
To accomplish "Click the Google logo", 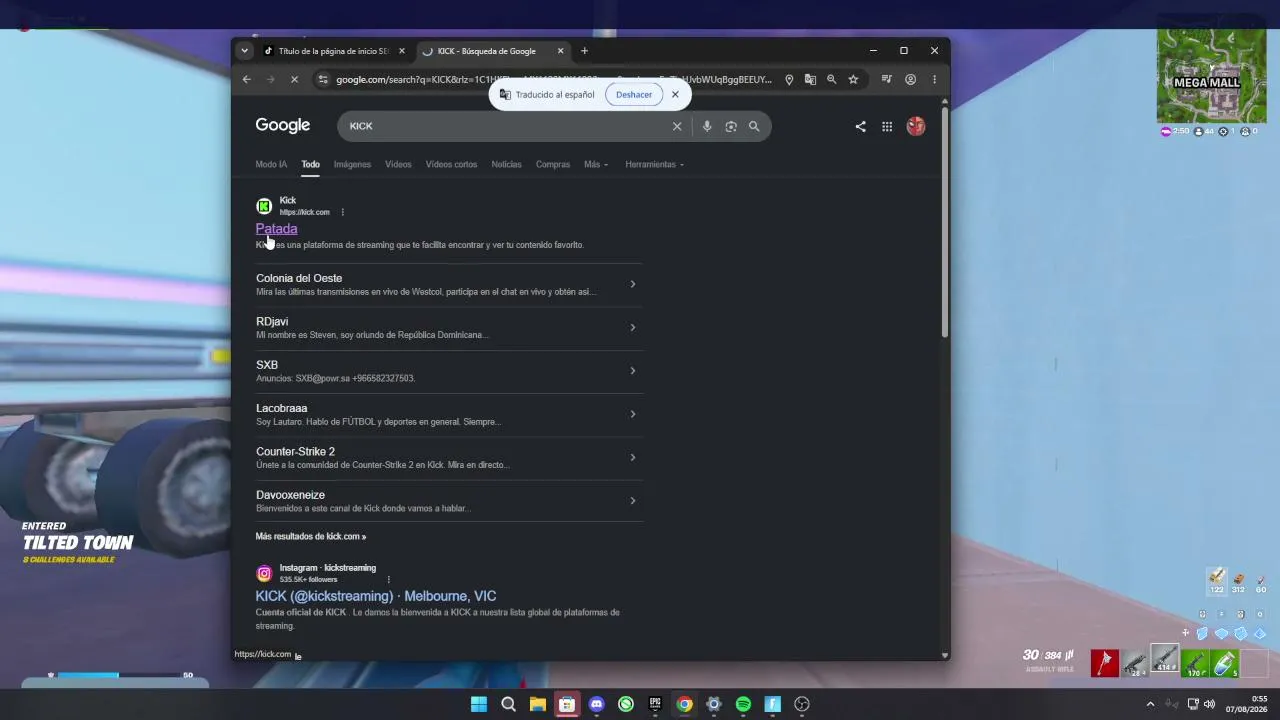I will (x=283, y=125).
